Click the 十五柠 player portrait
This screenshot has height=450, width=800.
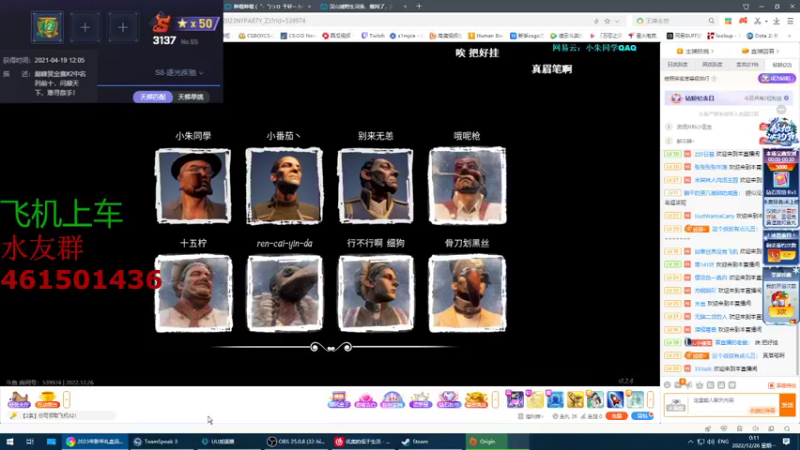pyautogui.click(x=193, y=293)
